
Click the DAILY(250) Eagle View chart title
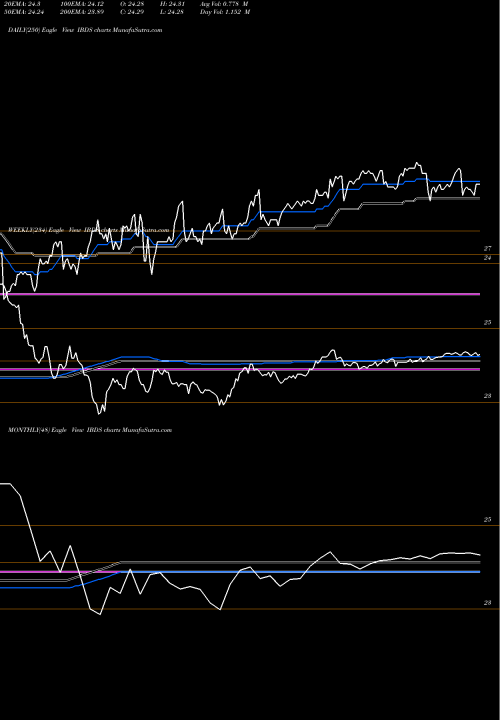click(85, 30)
